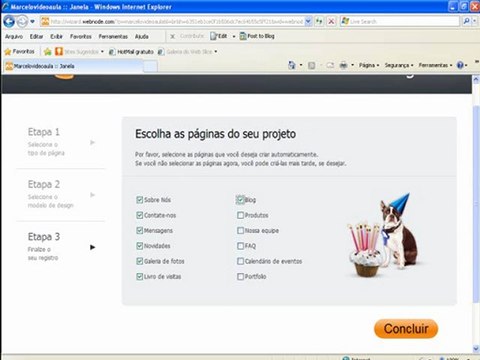
Task: Enable the Calendário de eventos checkbox
Action: tap(240, 261)
